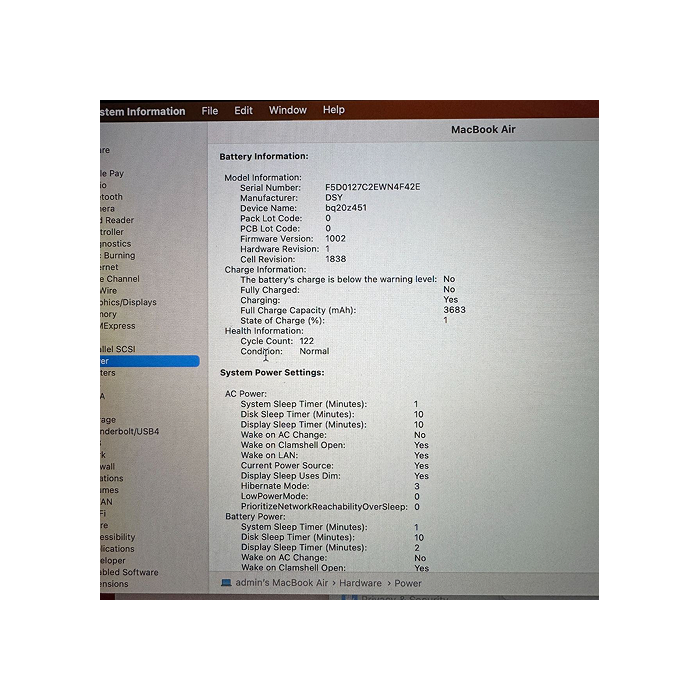Click condition value Normal
The image size is (700, 700).
314,351
